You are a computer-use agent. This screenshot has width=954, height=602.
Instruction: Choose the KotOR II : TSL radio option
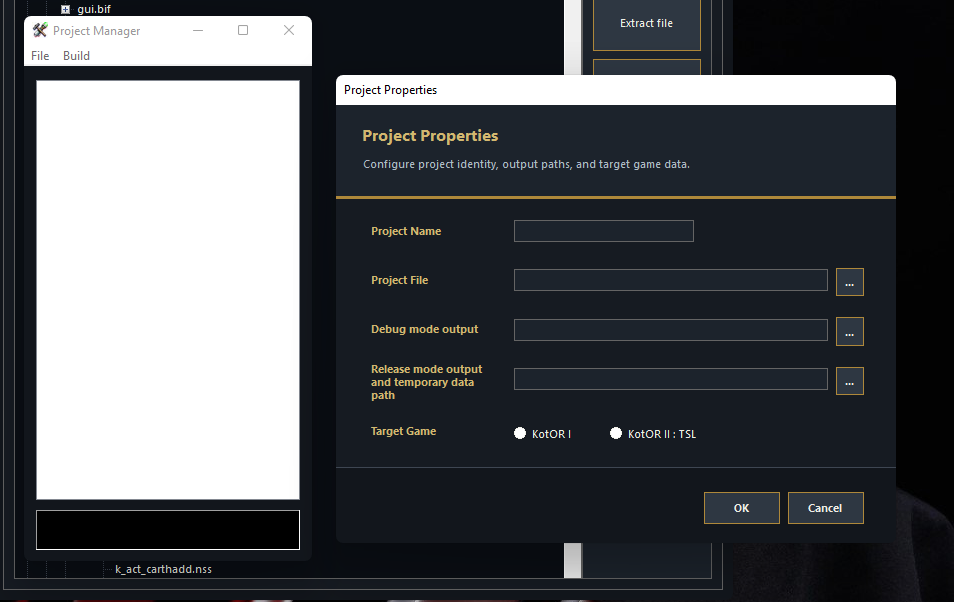pyautogui.click(x=616, y=434)
